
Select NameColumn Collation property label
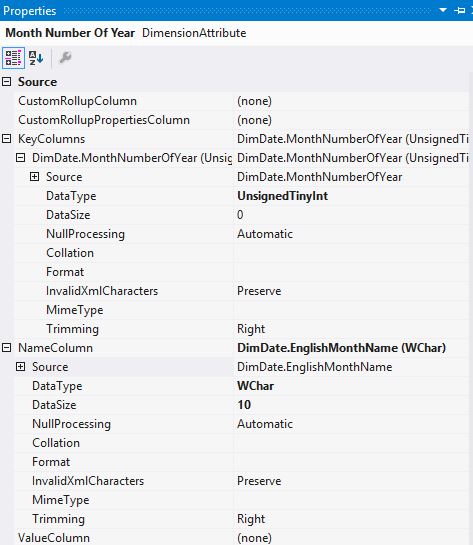(x=56, y=443)
